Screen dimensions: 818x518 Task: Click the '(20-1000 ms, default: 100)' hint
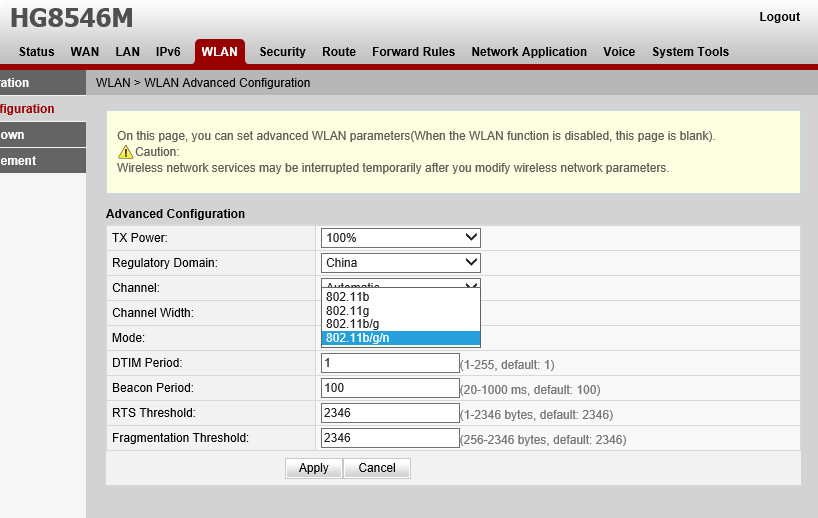530,390
